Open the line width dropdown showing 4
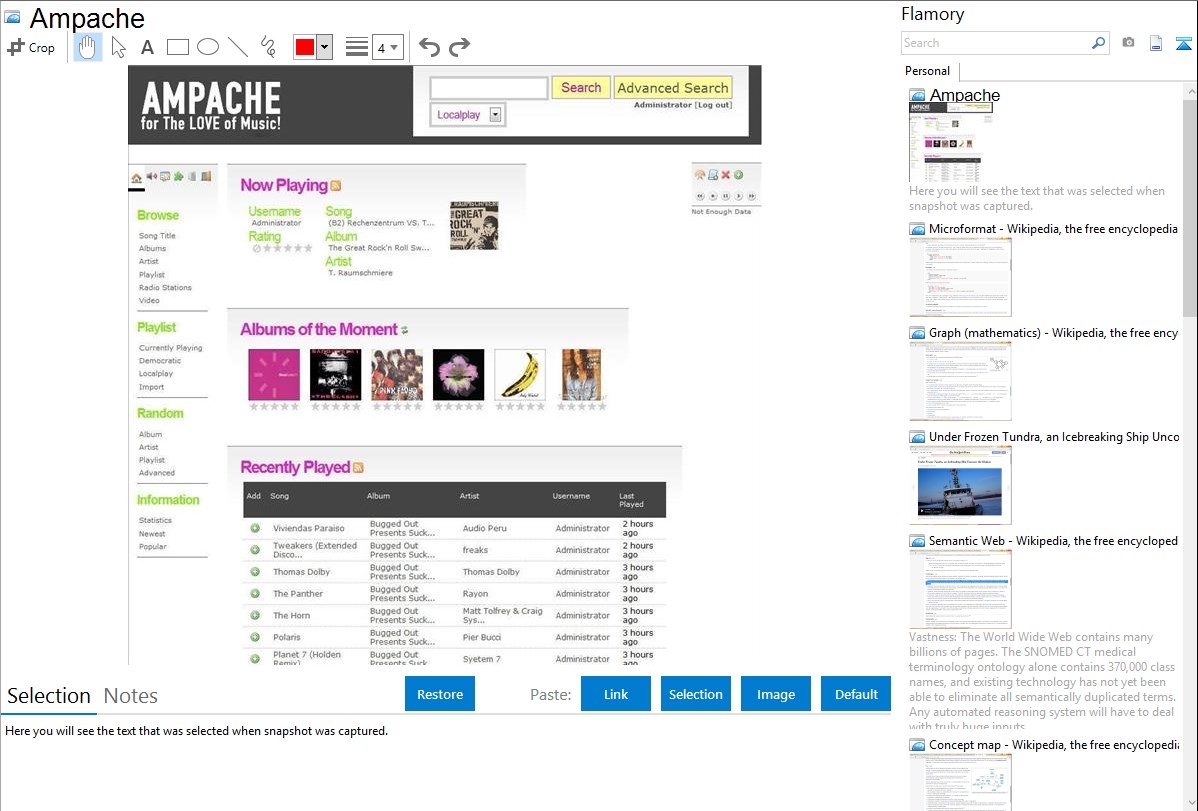Image resolution: width=1198 pixels, height=811 pixels. [388, 47]
